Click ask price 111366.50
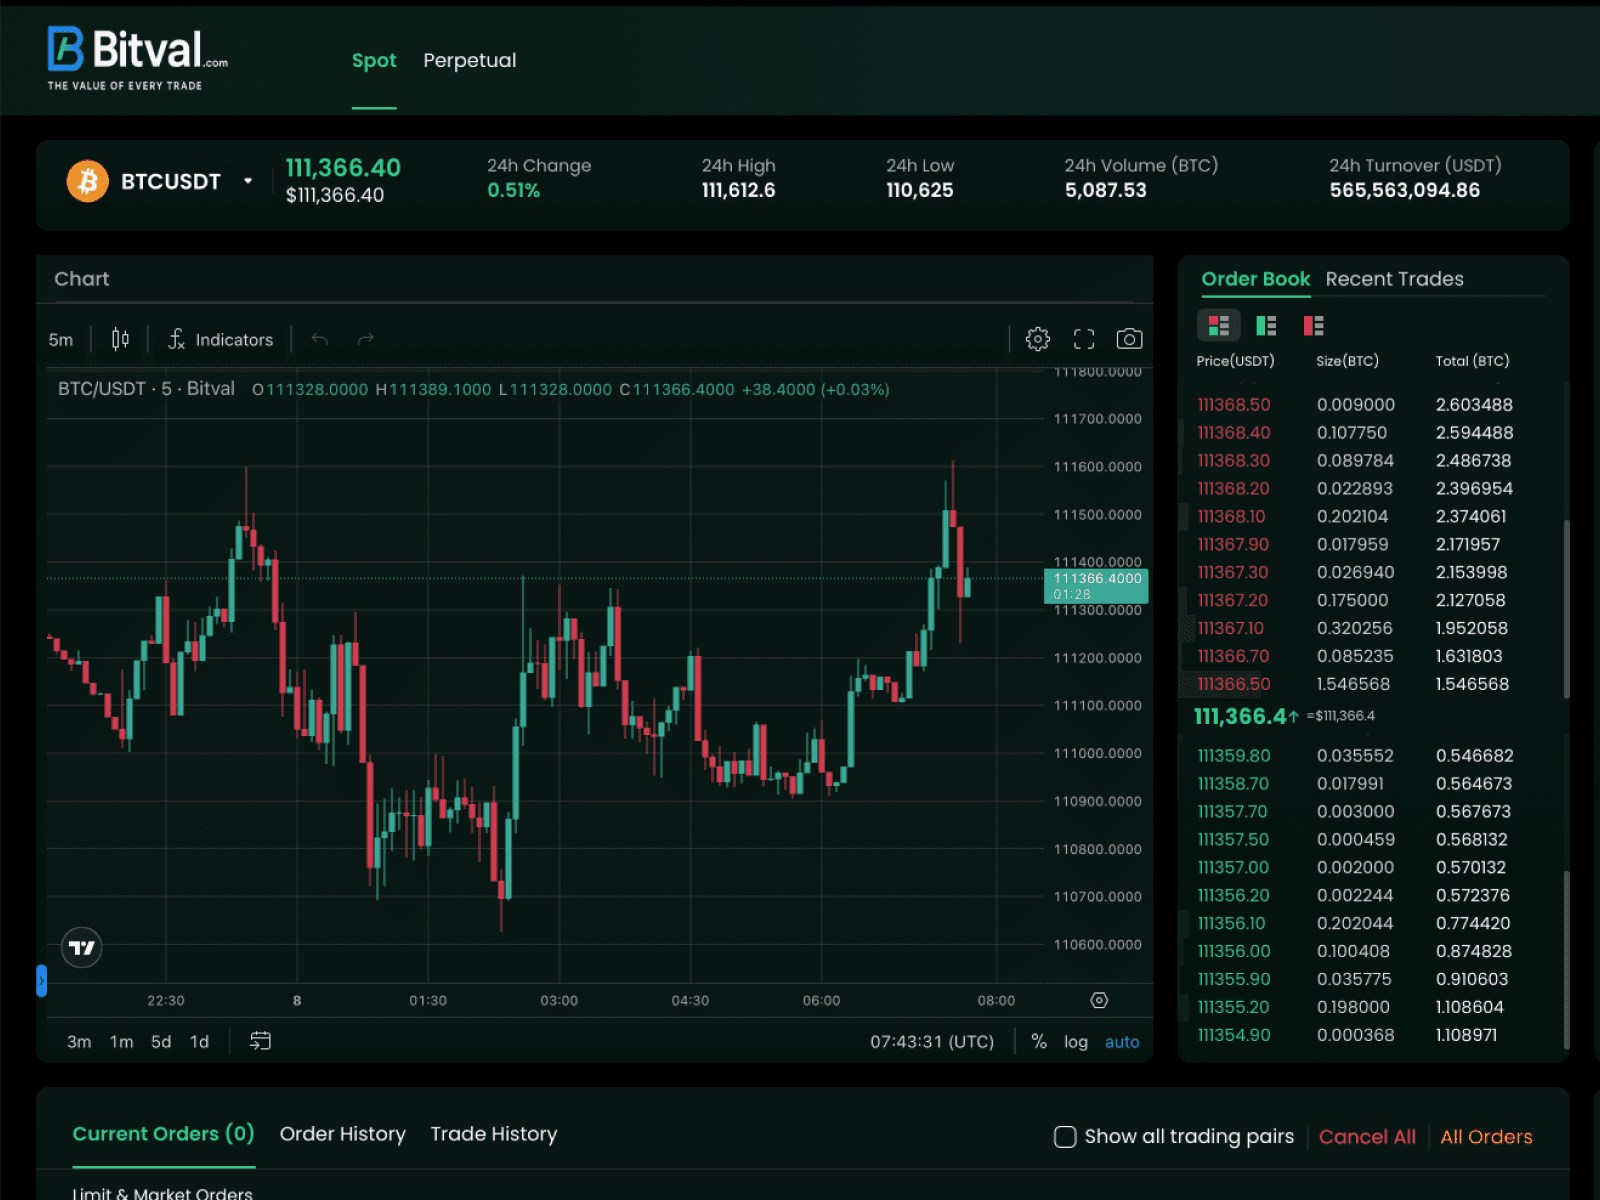This screenshot has width=1600, height=1200. pos(1234,685)
